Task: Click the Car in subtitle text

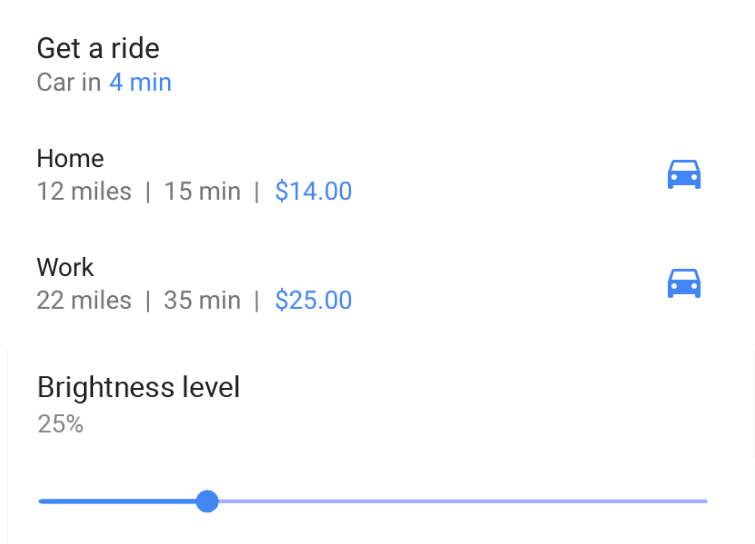Action: (69, 82)
